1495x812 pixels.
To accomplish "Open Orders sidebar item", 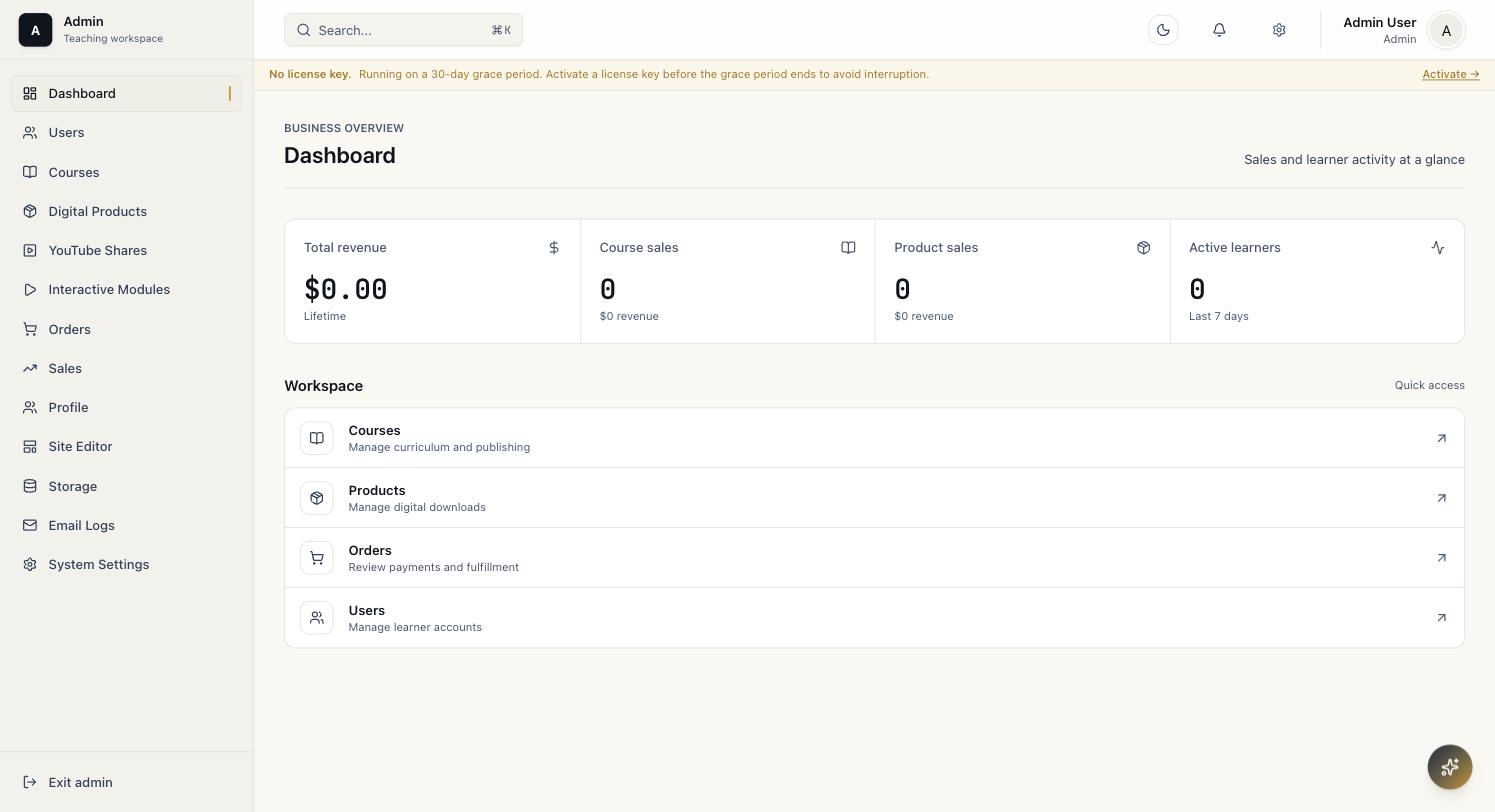I will pyautogui.click(x=127, y=329).
